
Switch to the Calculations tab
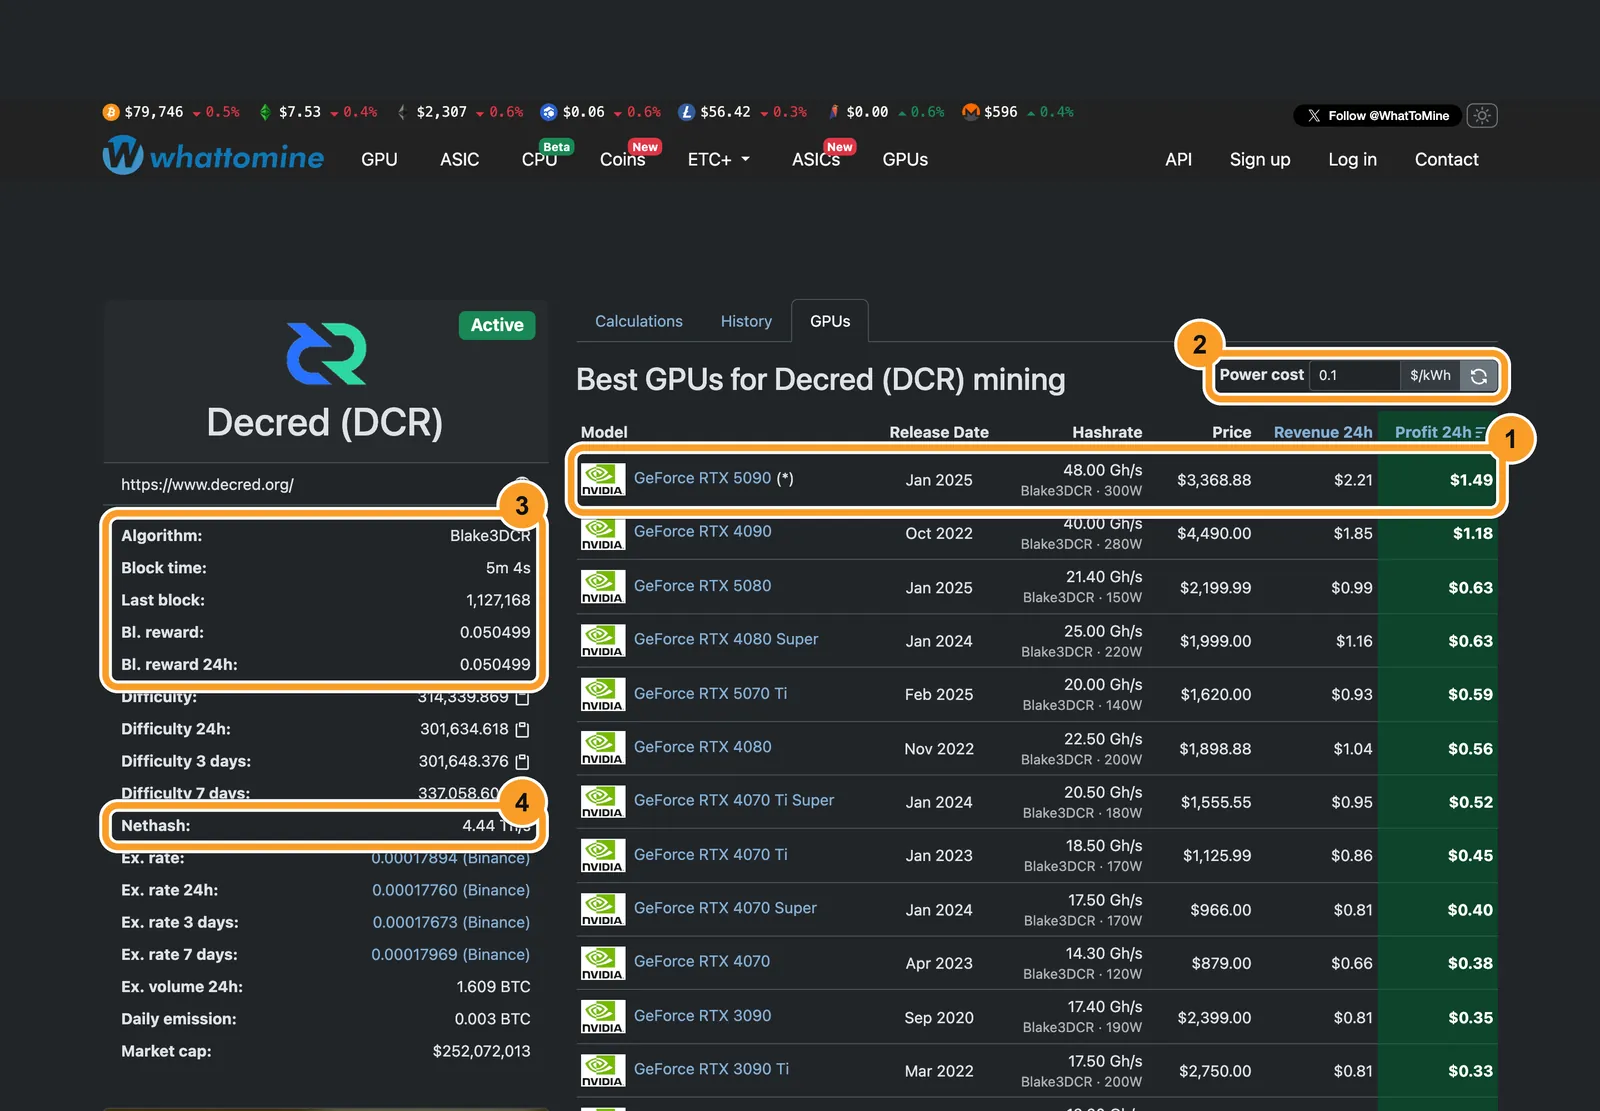click(639, 321)
